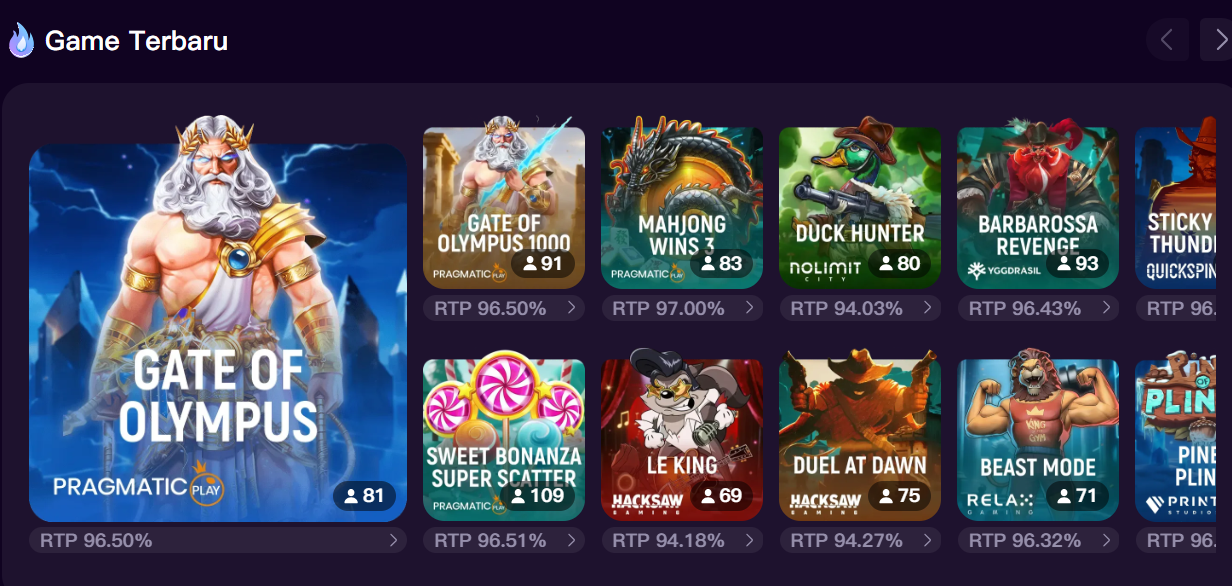Click the Nolimit City logo on Duck Hunter
This screenshot has height=586, width=1232.
pos(825,271)
